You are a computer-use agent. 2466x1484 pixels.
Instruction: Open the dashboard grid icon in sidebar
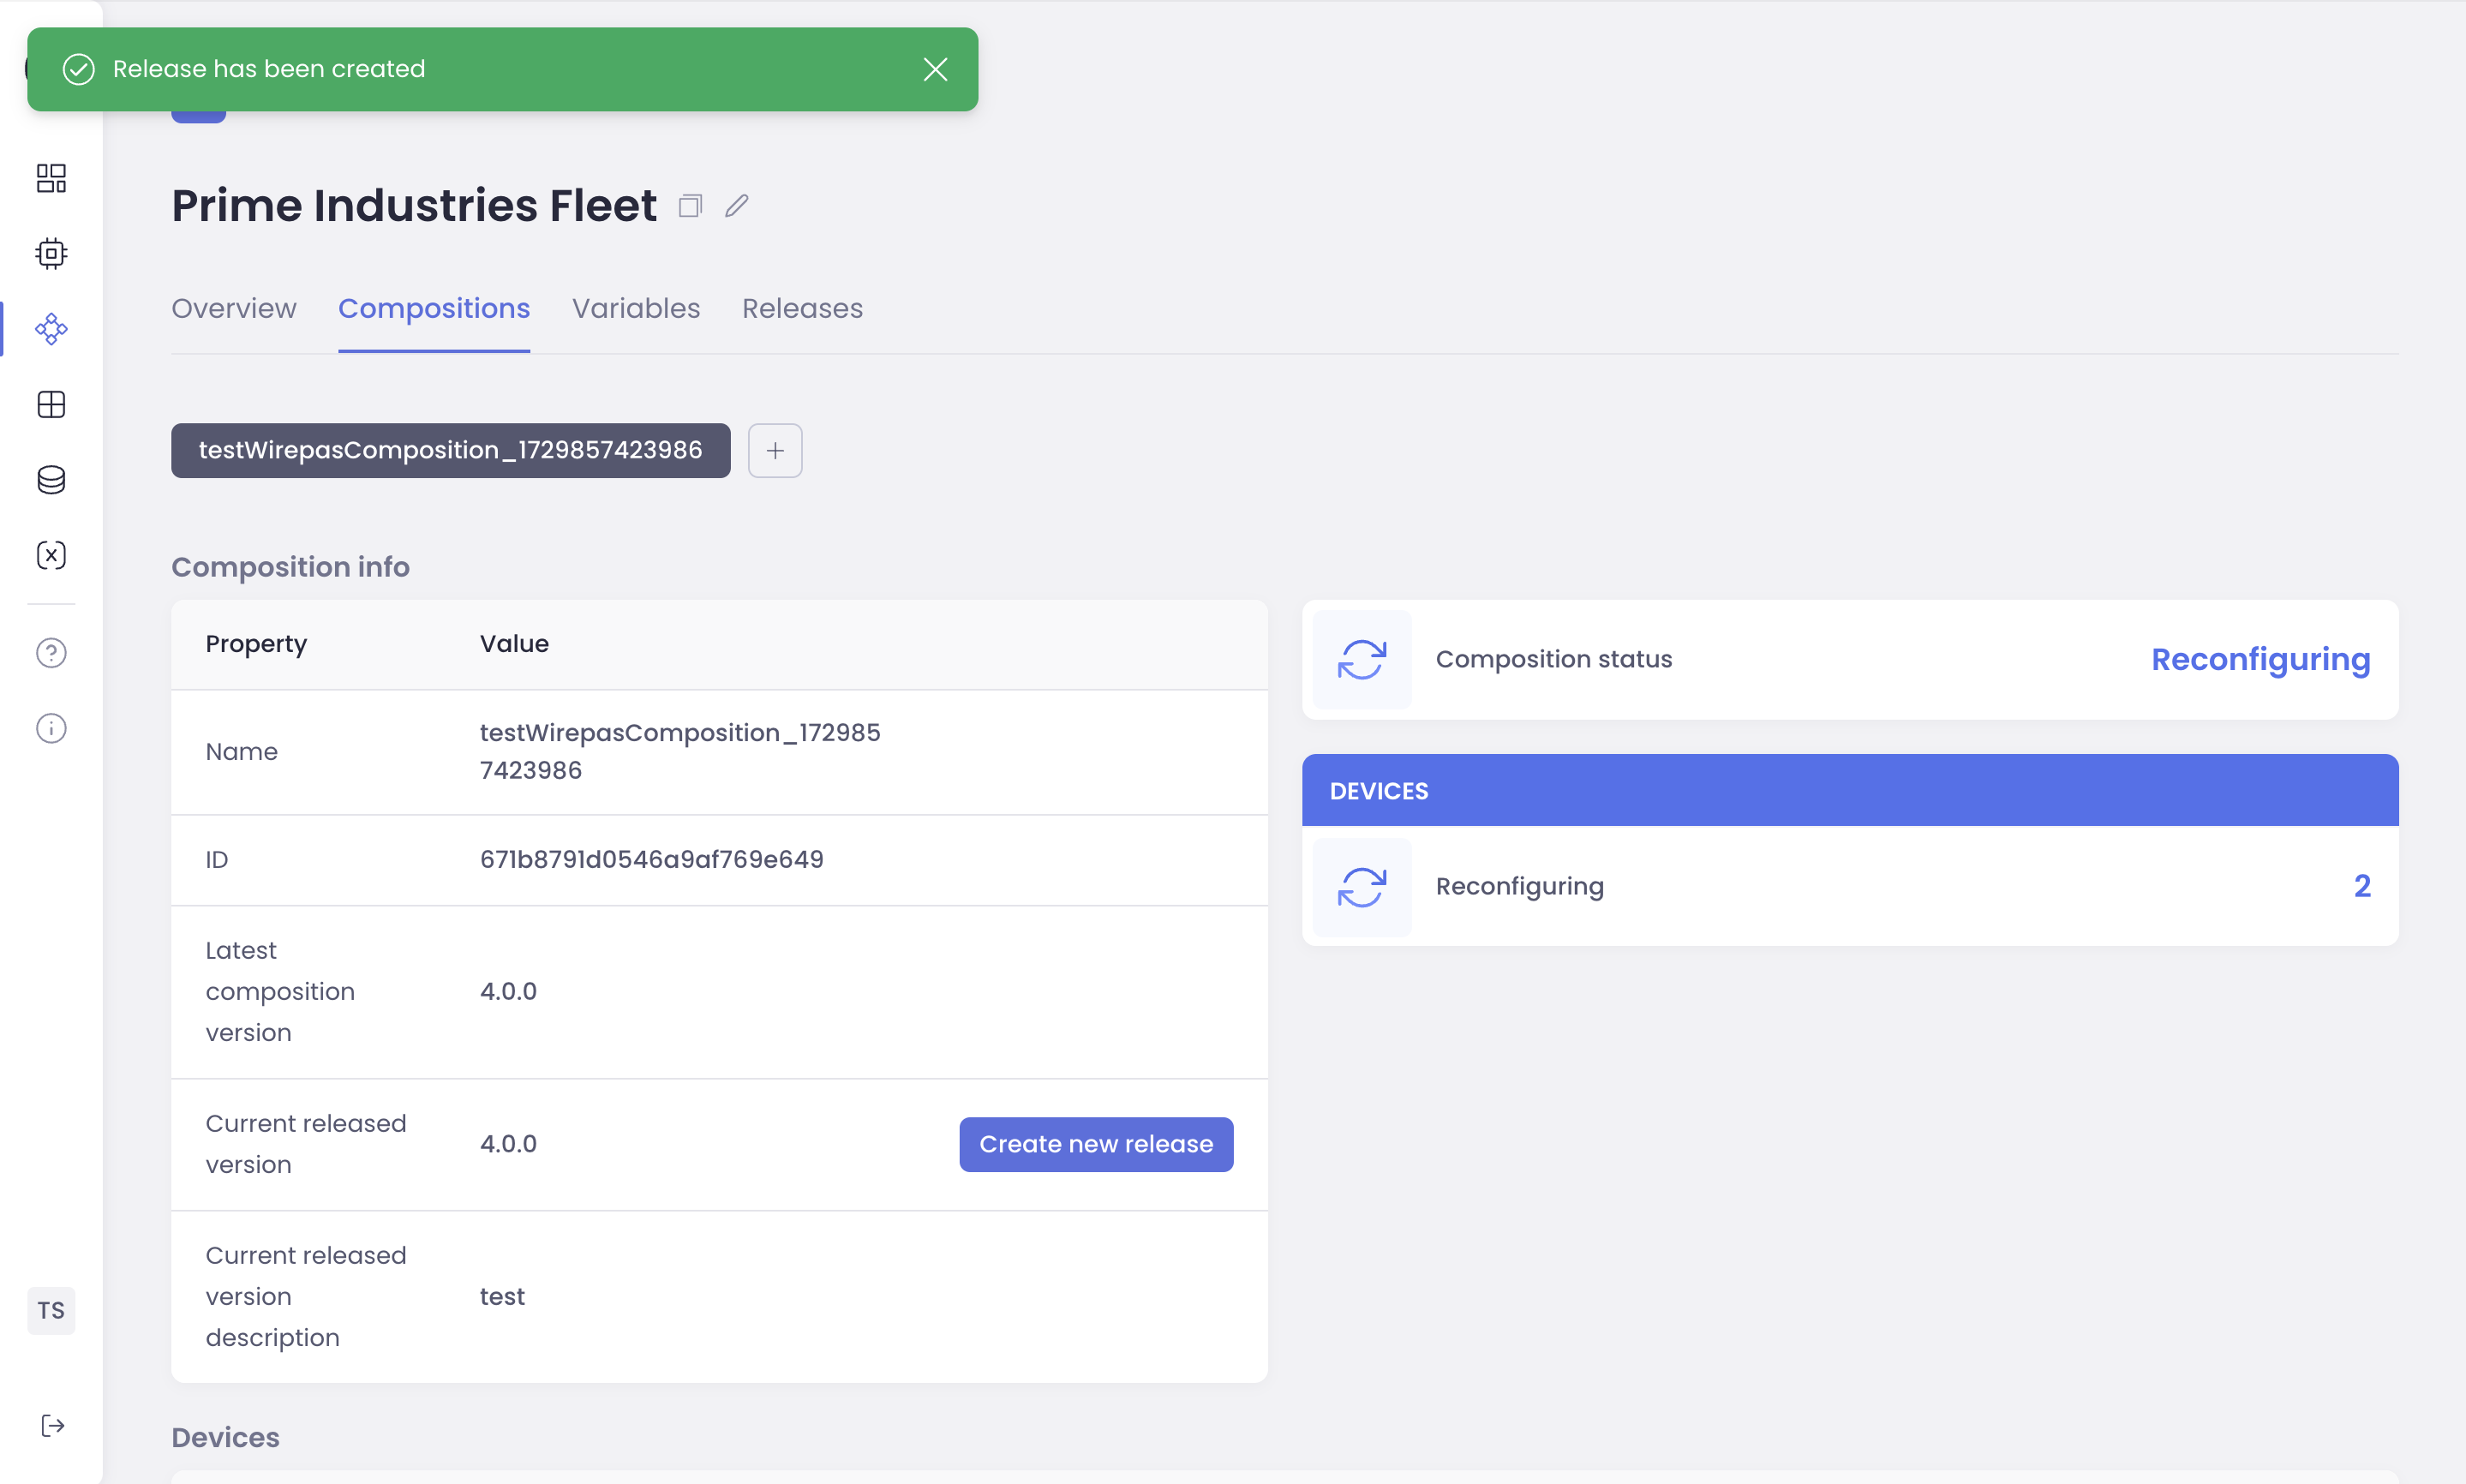click(x=51, y=178)
